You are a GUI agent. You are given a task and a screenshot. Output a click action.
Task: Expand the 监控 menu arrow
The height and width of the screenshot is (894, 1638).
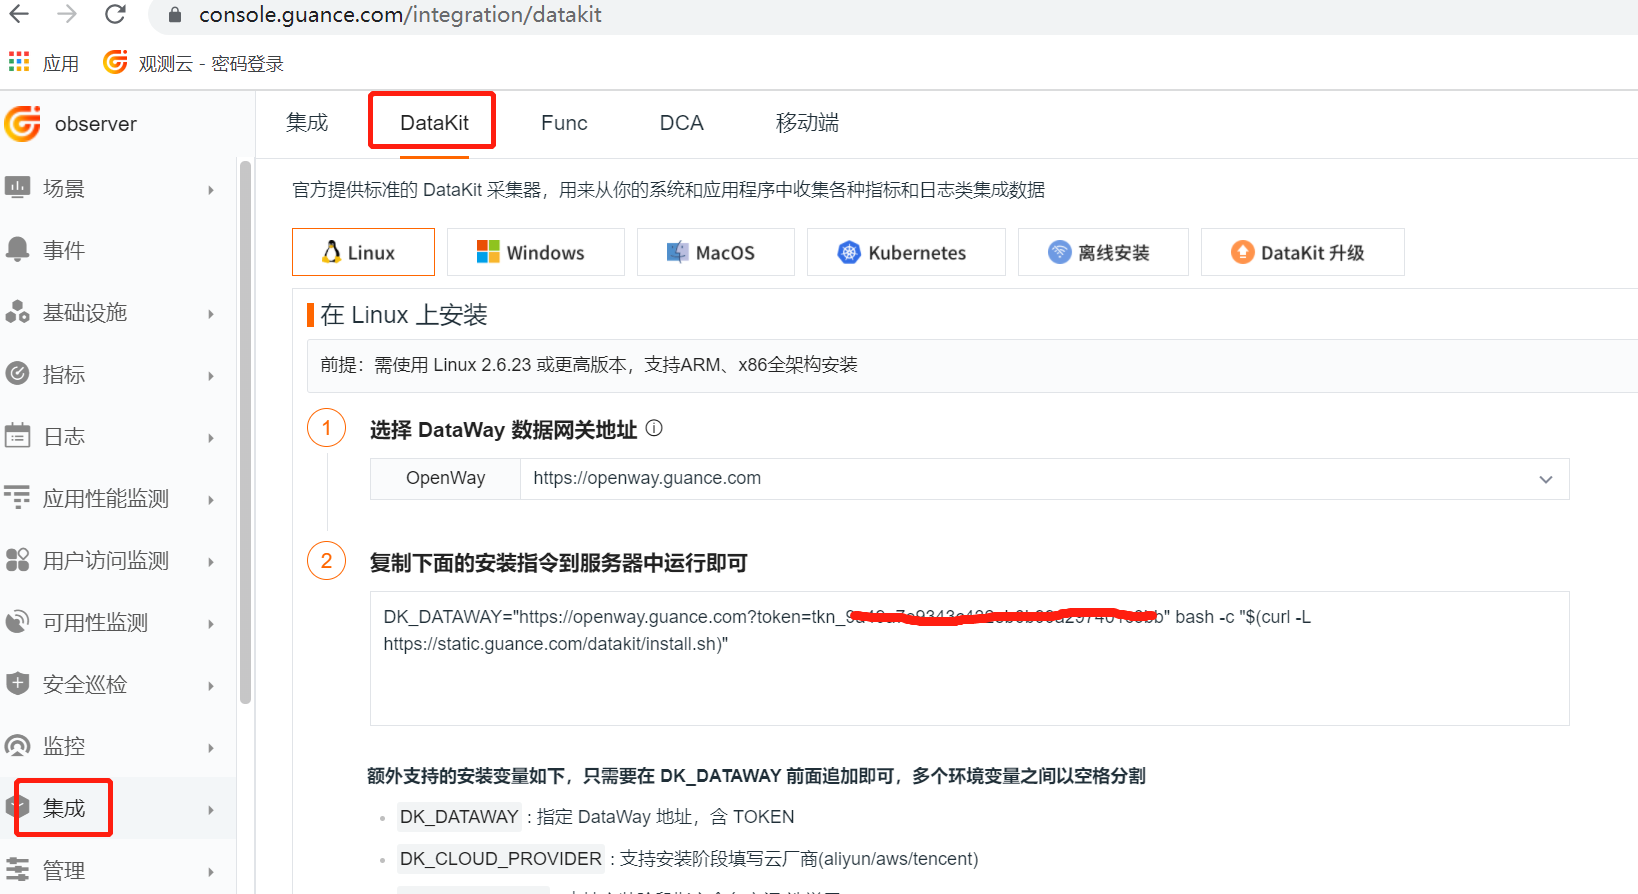click(211, 748)
